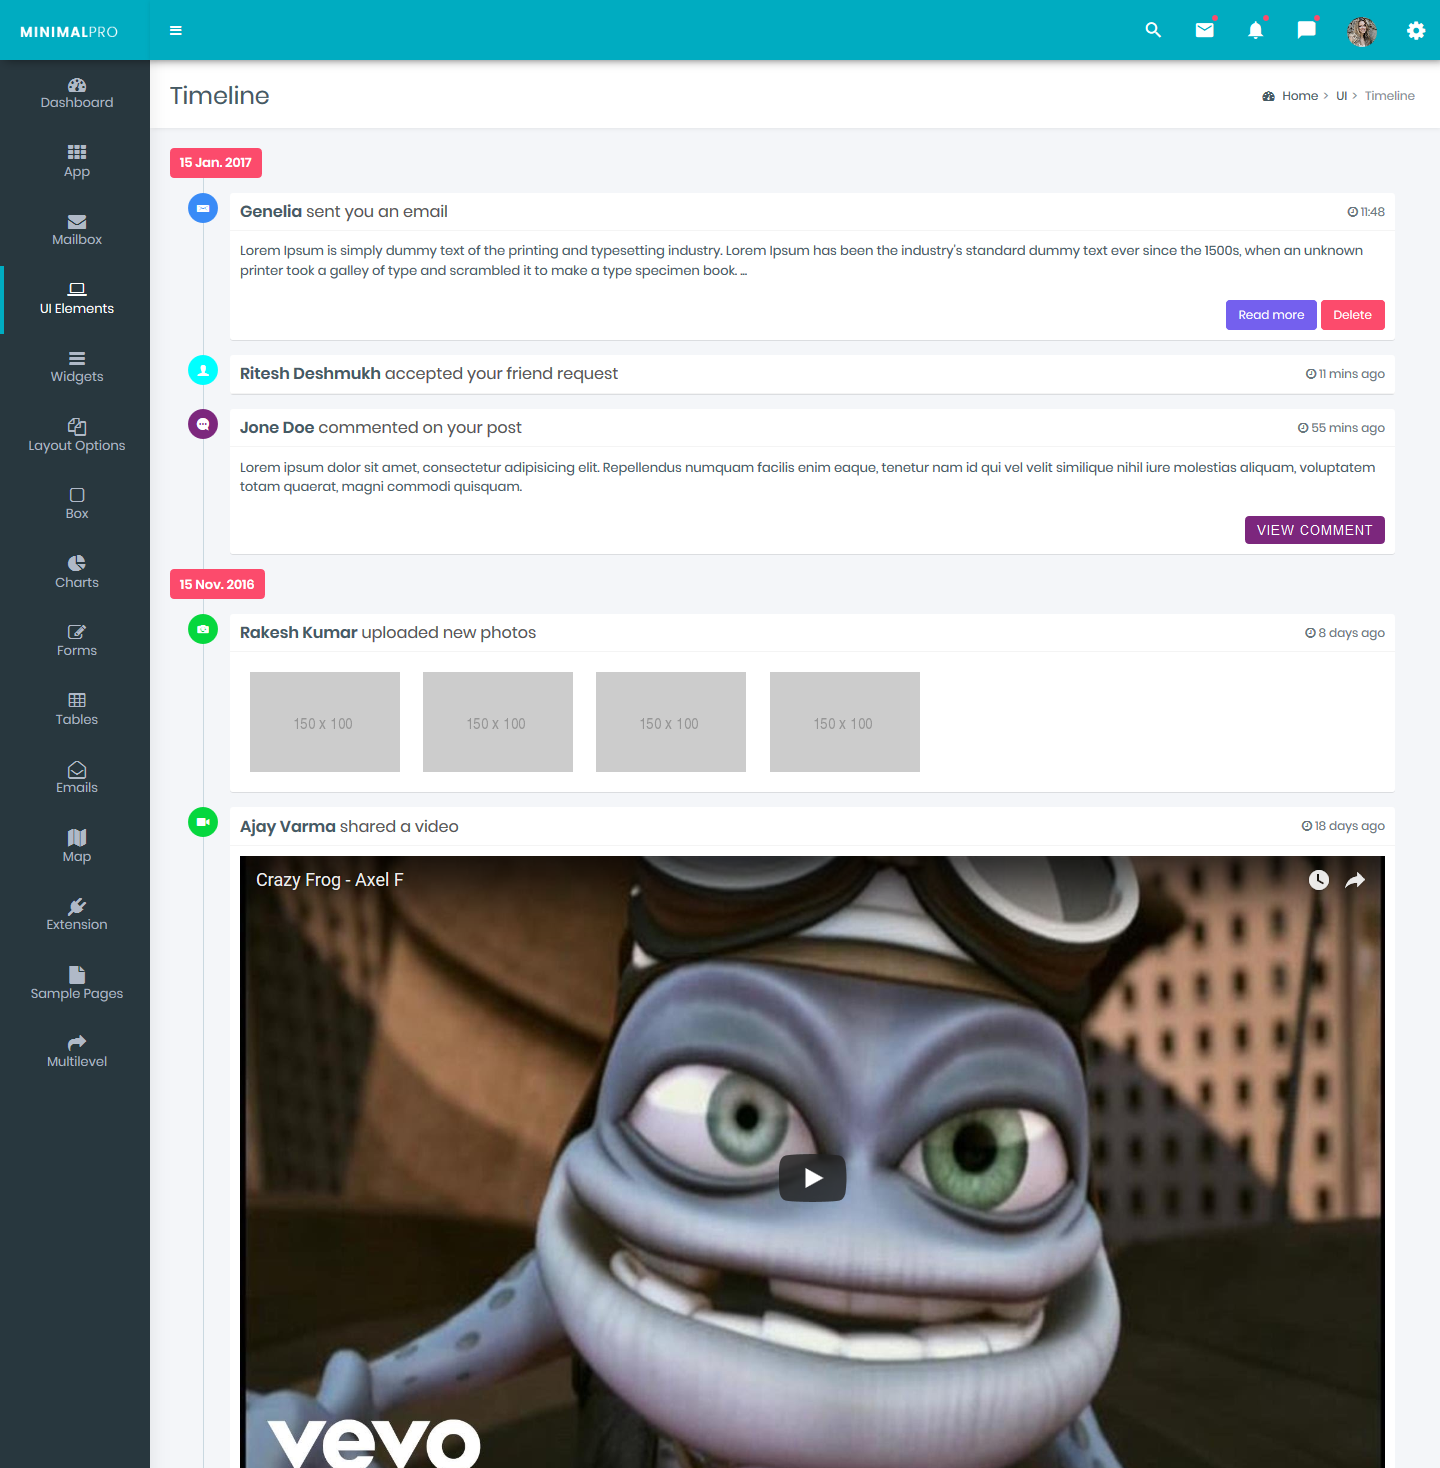
Task: Click the 15 Nov. 2016 date label
Action: (217, 584)
